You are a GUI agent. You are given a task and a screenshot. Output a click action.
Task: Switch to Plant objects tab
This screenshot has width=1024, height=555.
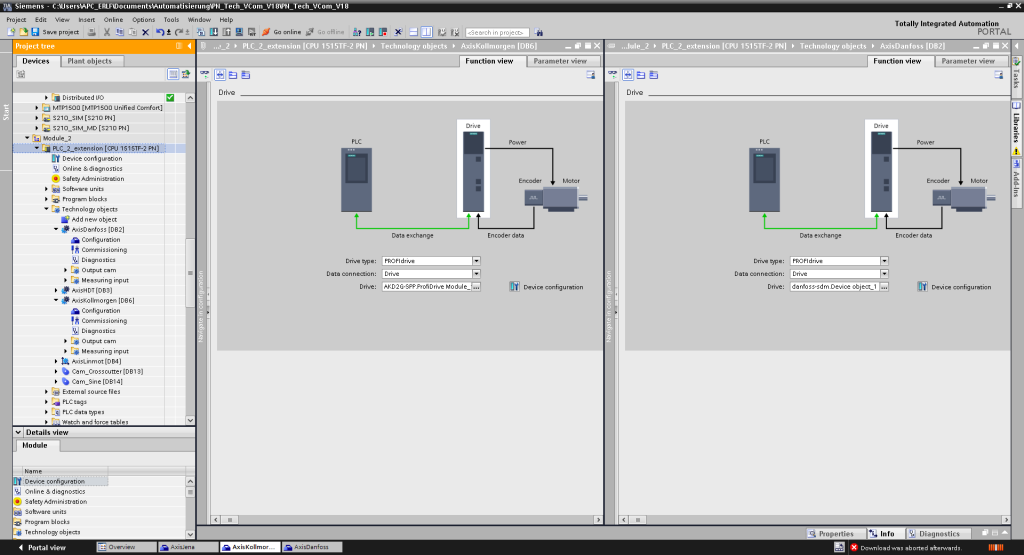(89, 61)
